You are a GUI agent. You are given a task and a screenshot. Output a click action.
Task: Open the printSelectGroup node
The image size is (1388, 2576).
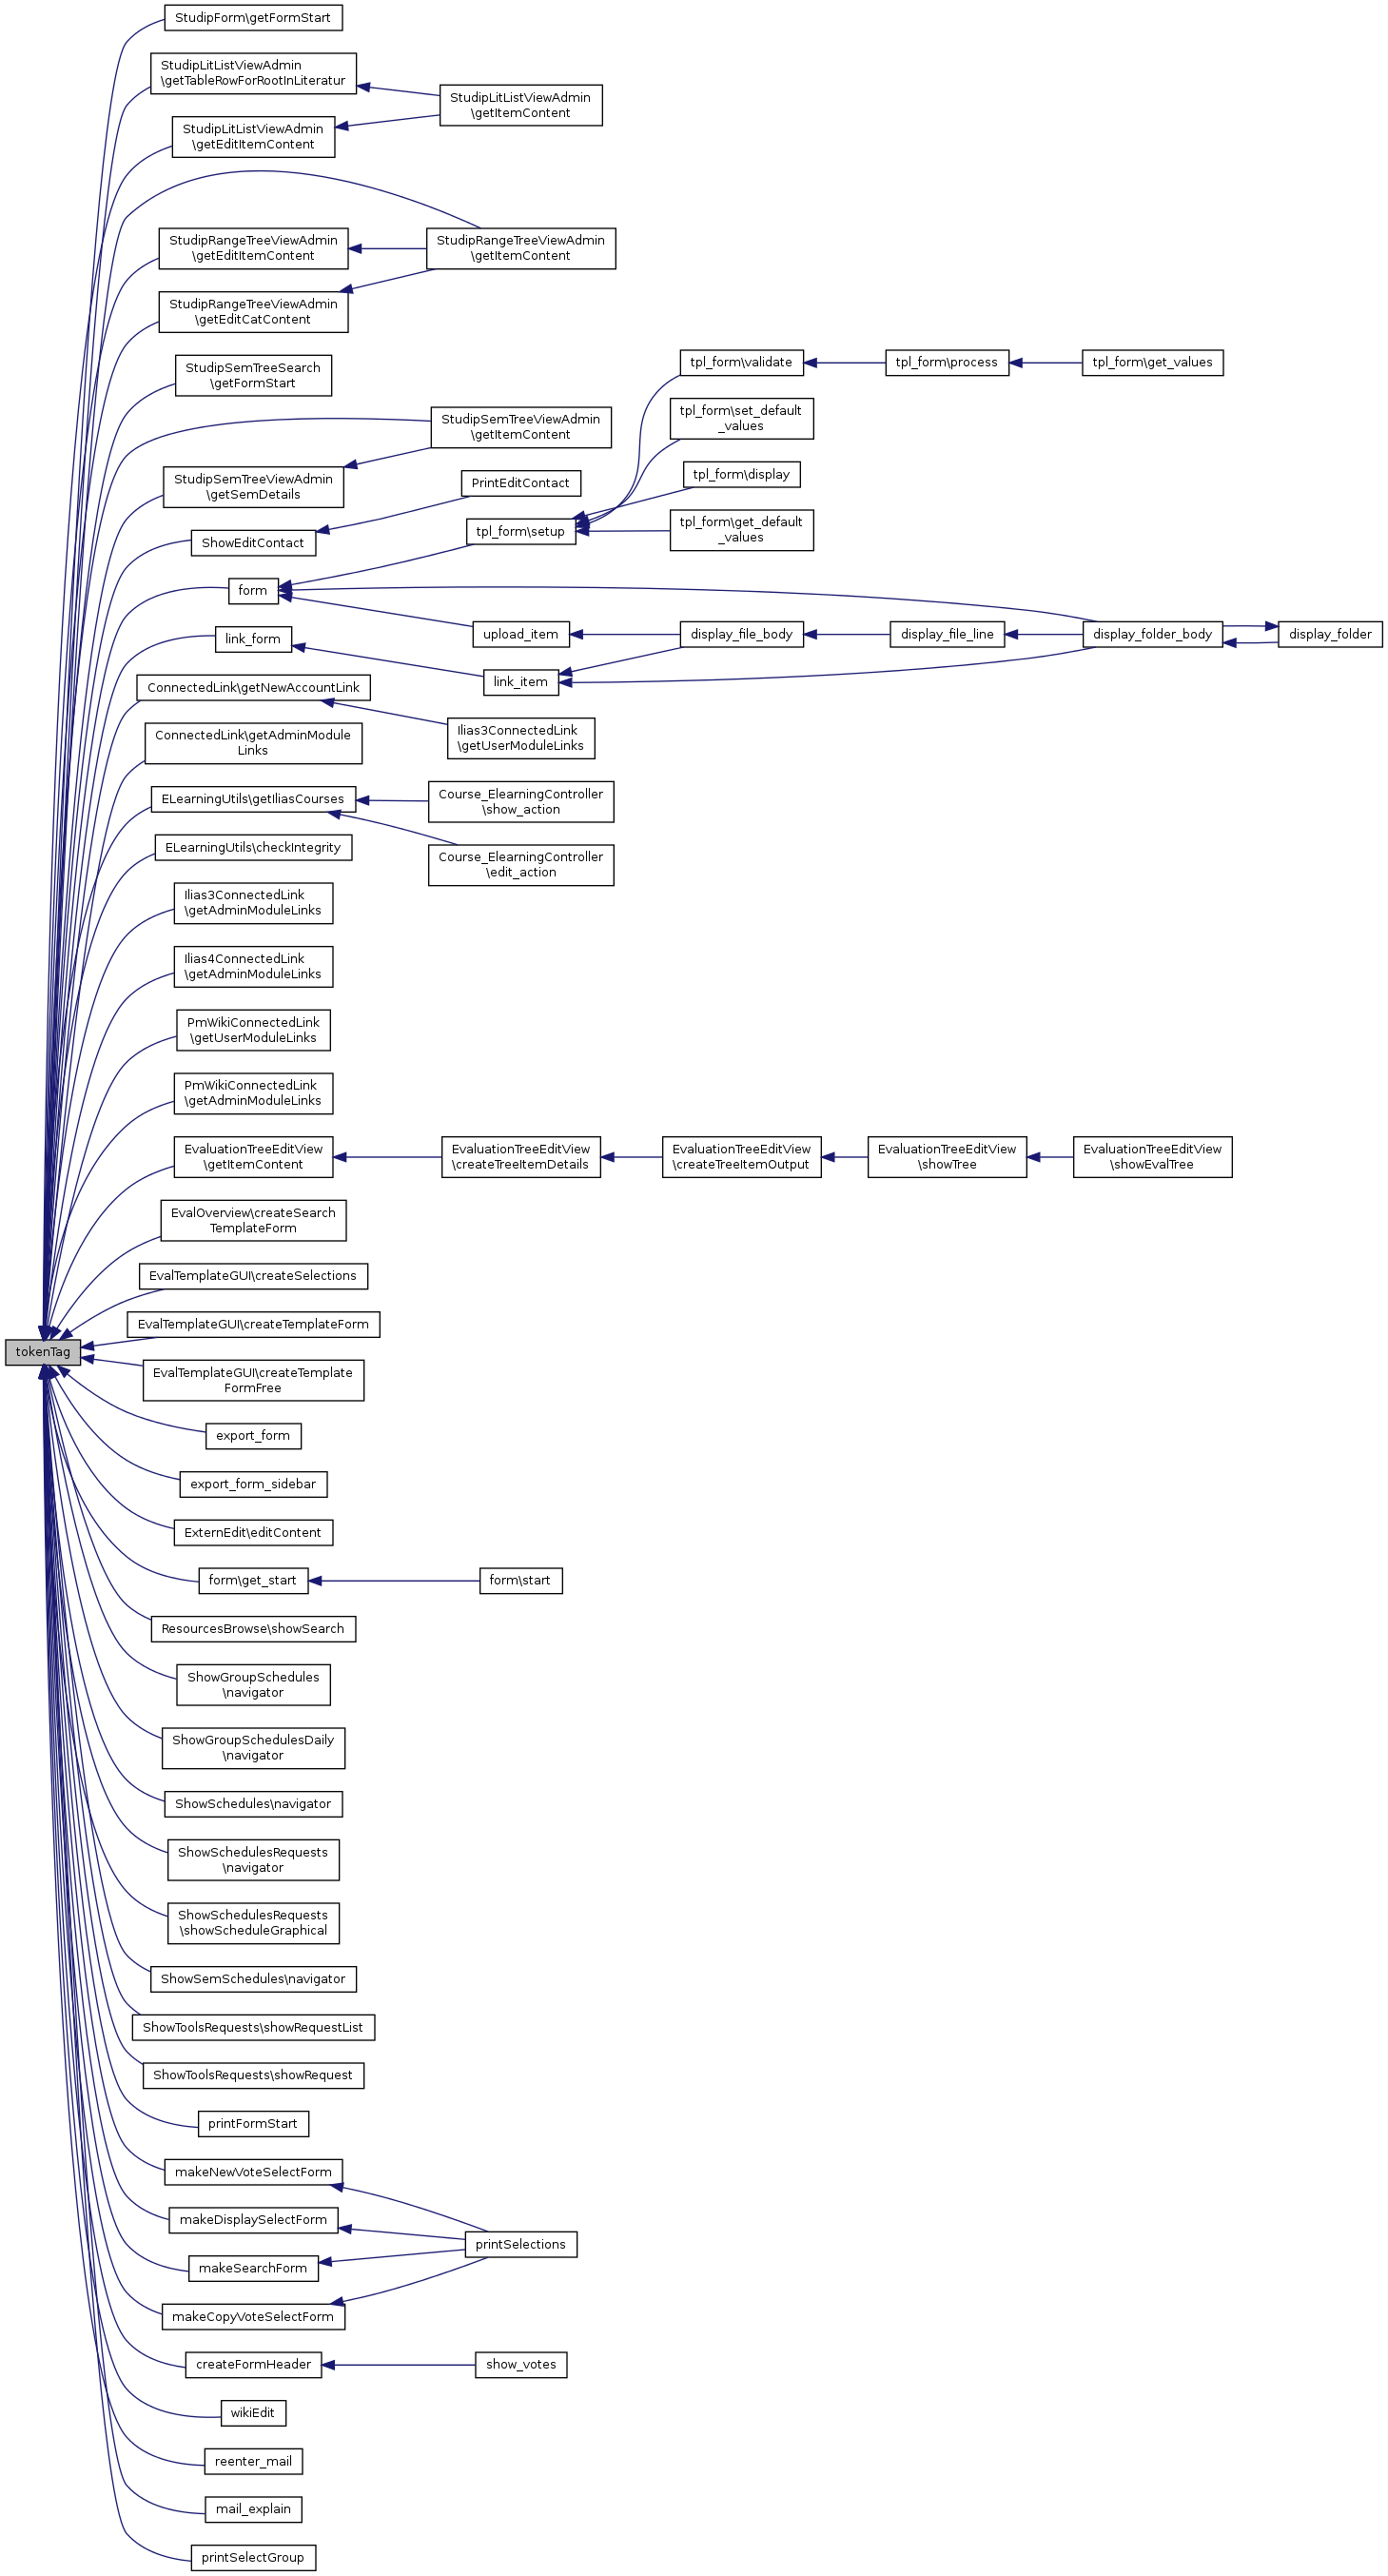pyautogui.click(x=253, y=2557)
